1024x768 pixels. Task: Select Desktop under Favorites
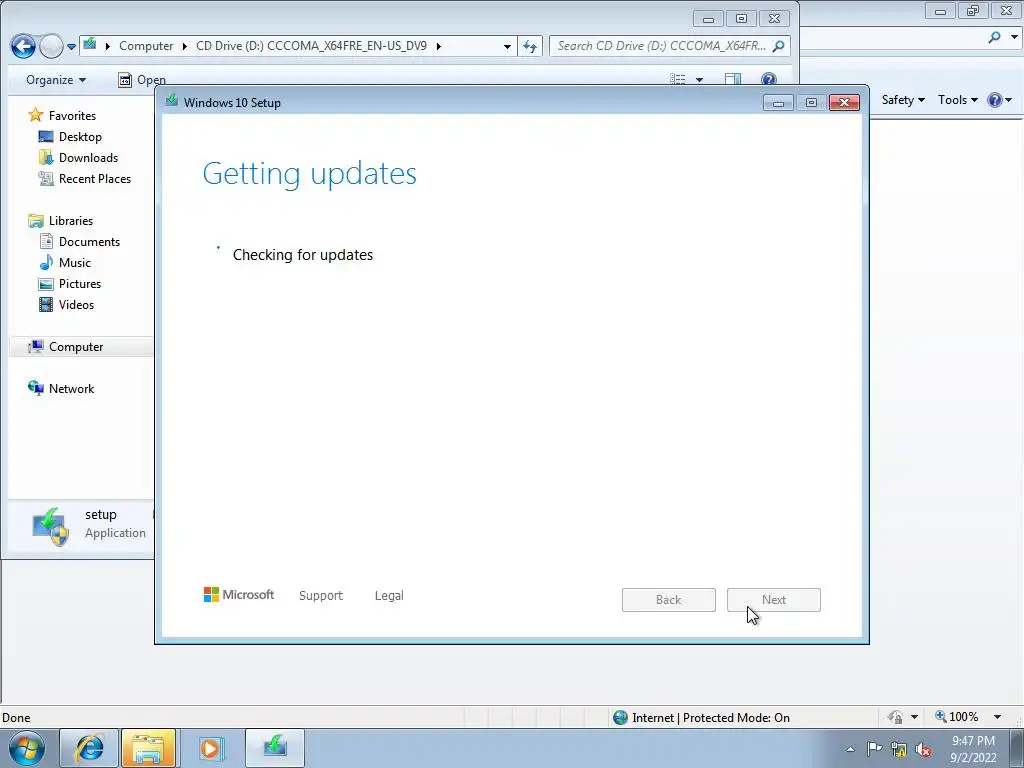(x=70, y=136)
